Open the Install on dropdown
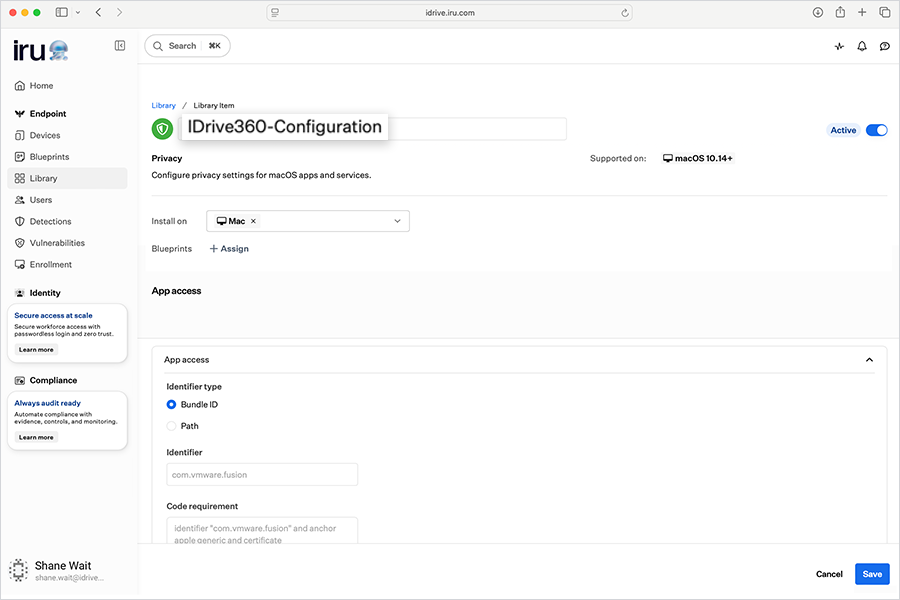 [308, 221]
